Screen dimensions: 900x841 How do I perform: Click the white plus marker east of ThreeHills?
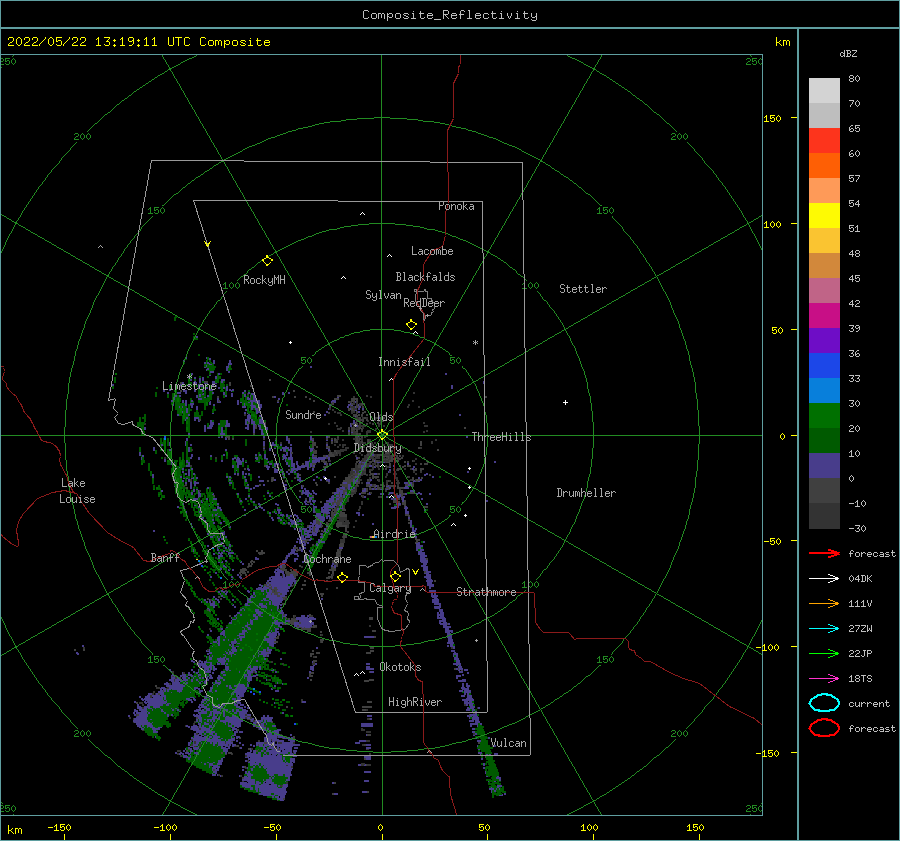coord(565,402)
